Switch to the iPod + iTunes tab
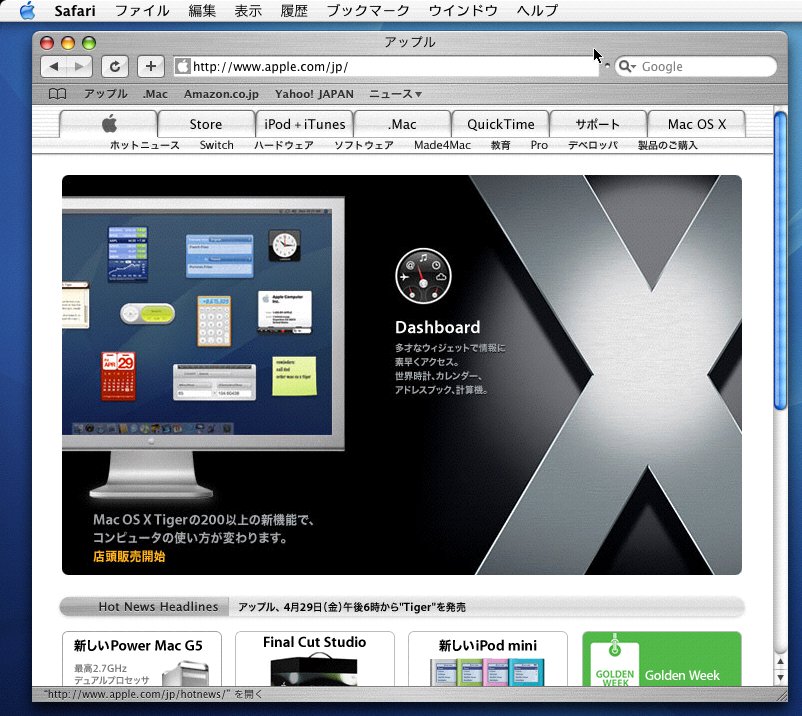Image resolution: width=802 pixels, height=716 pixels. coord(304,124)
